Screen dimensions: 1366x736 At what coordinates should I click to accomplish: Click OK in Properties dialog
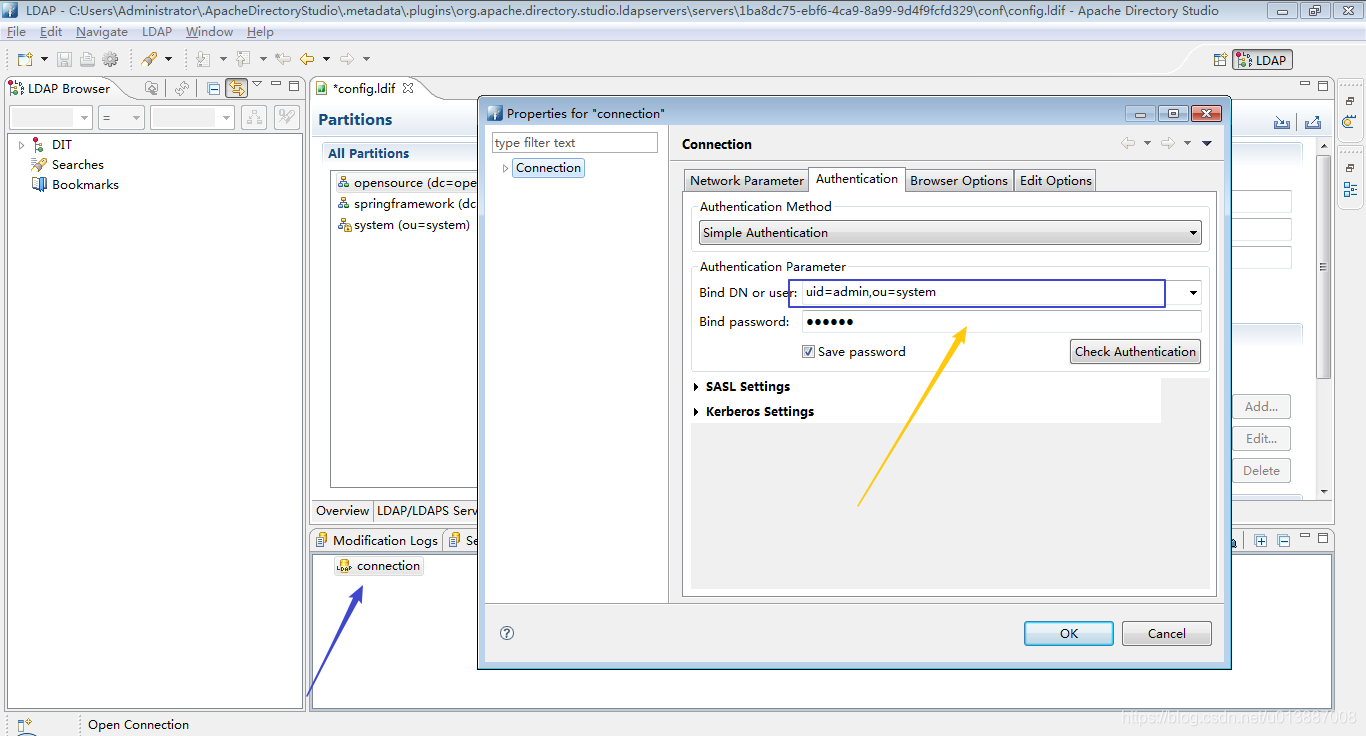1069,633
